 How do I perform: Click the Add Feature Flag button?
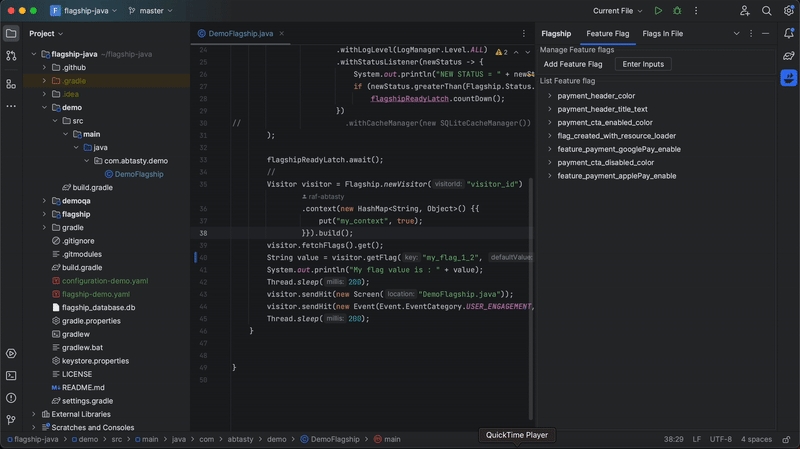[573, 64]
